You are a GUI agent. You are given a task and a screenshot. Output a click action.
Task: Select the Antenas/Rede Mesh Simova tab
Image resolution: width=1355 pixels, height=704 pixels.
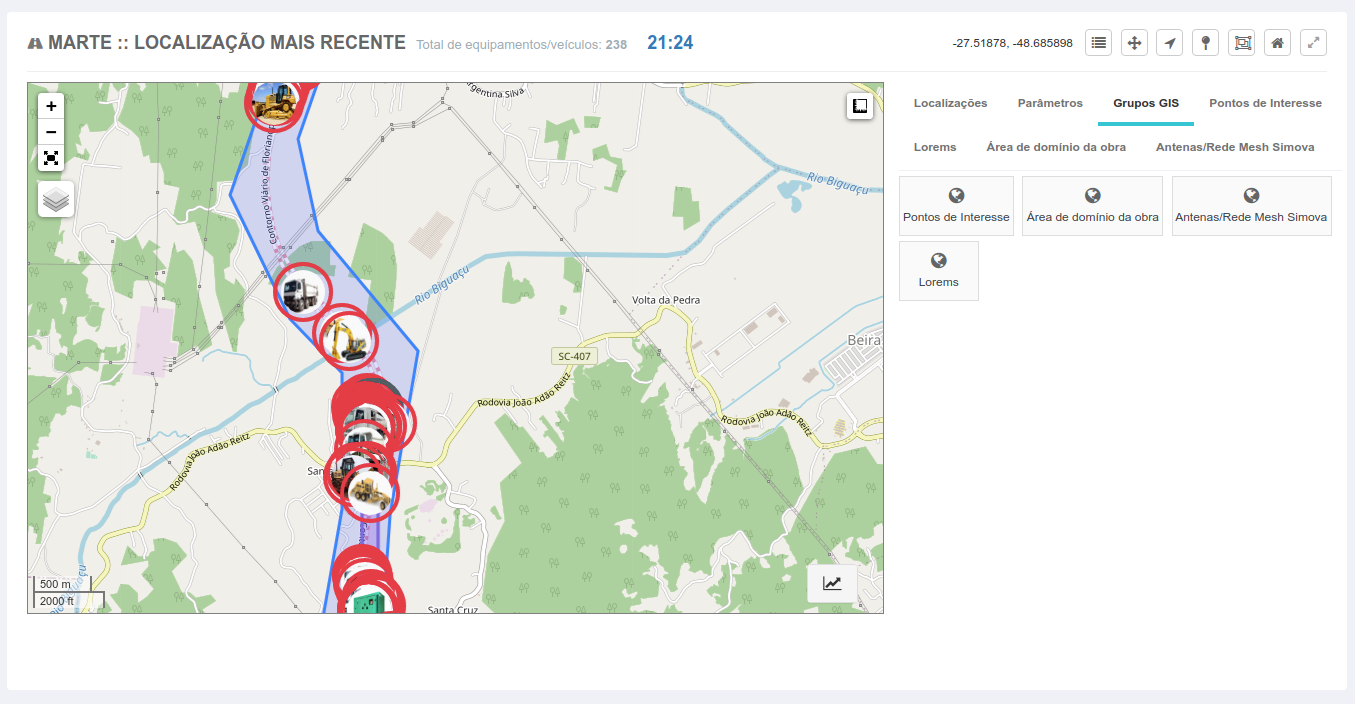(1235, 147)
